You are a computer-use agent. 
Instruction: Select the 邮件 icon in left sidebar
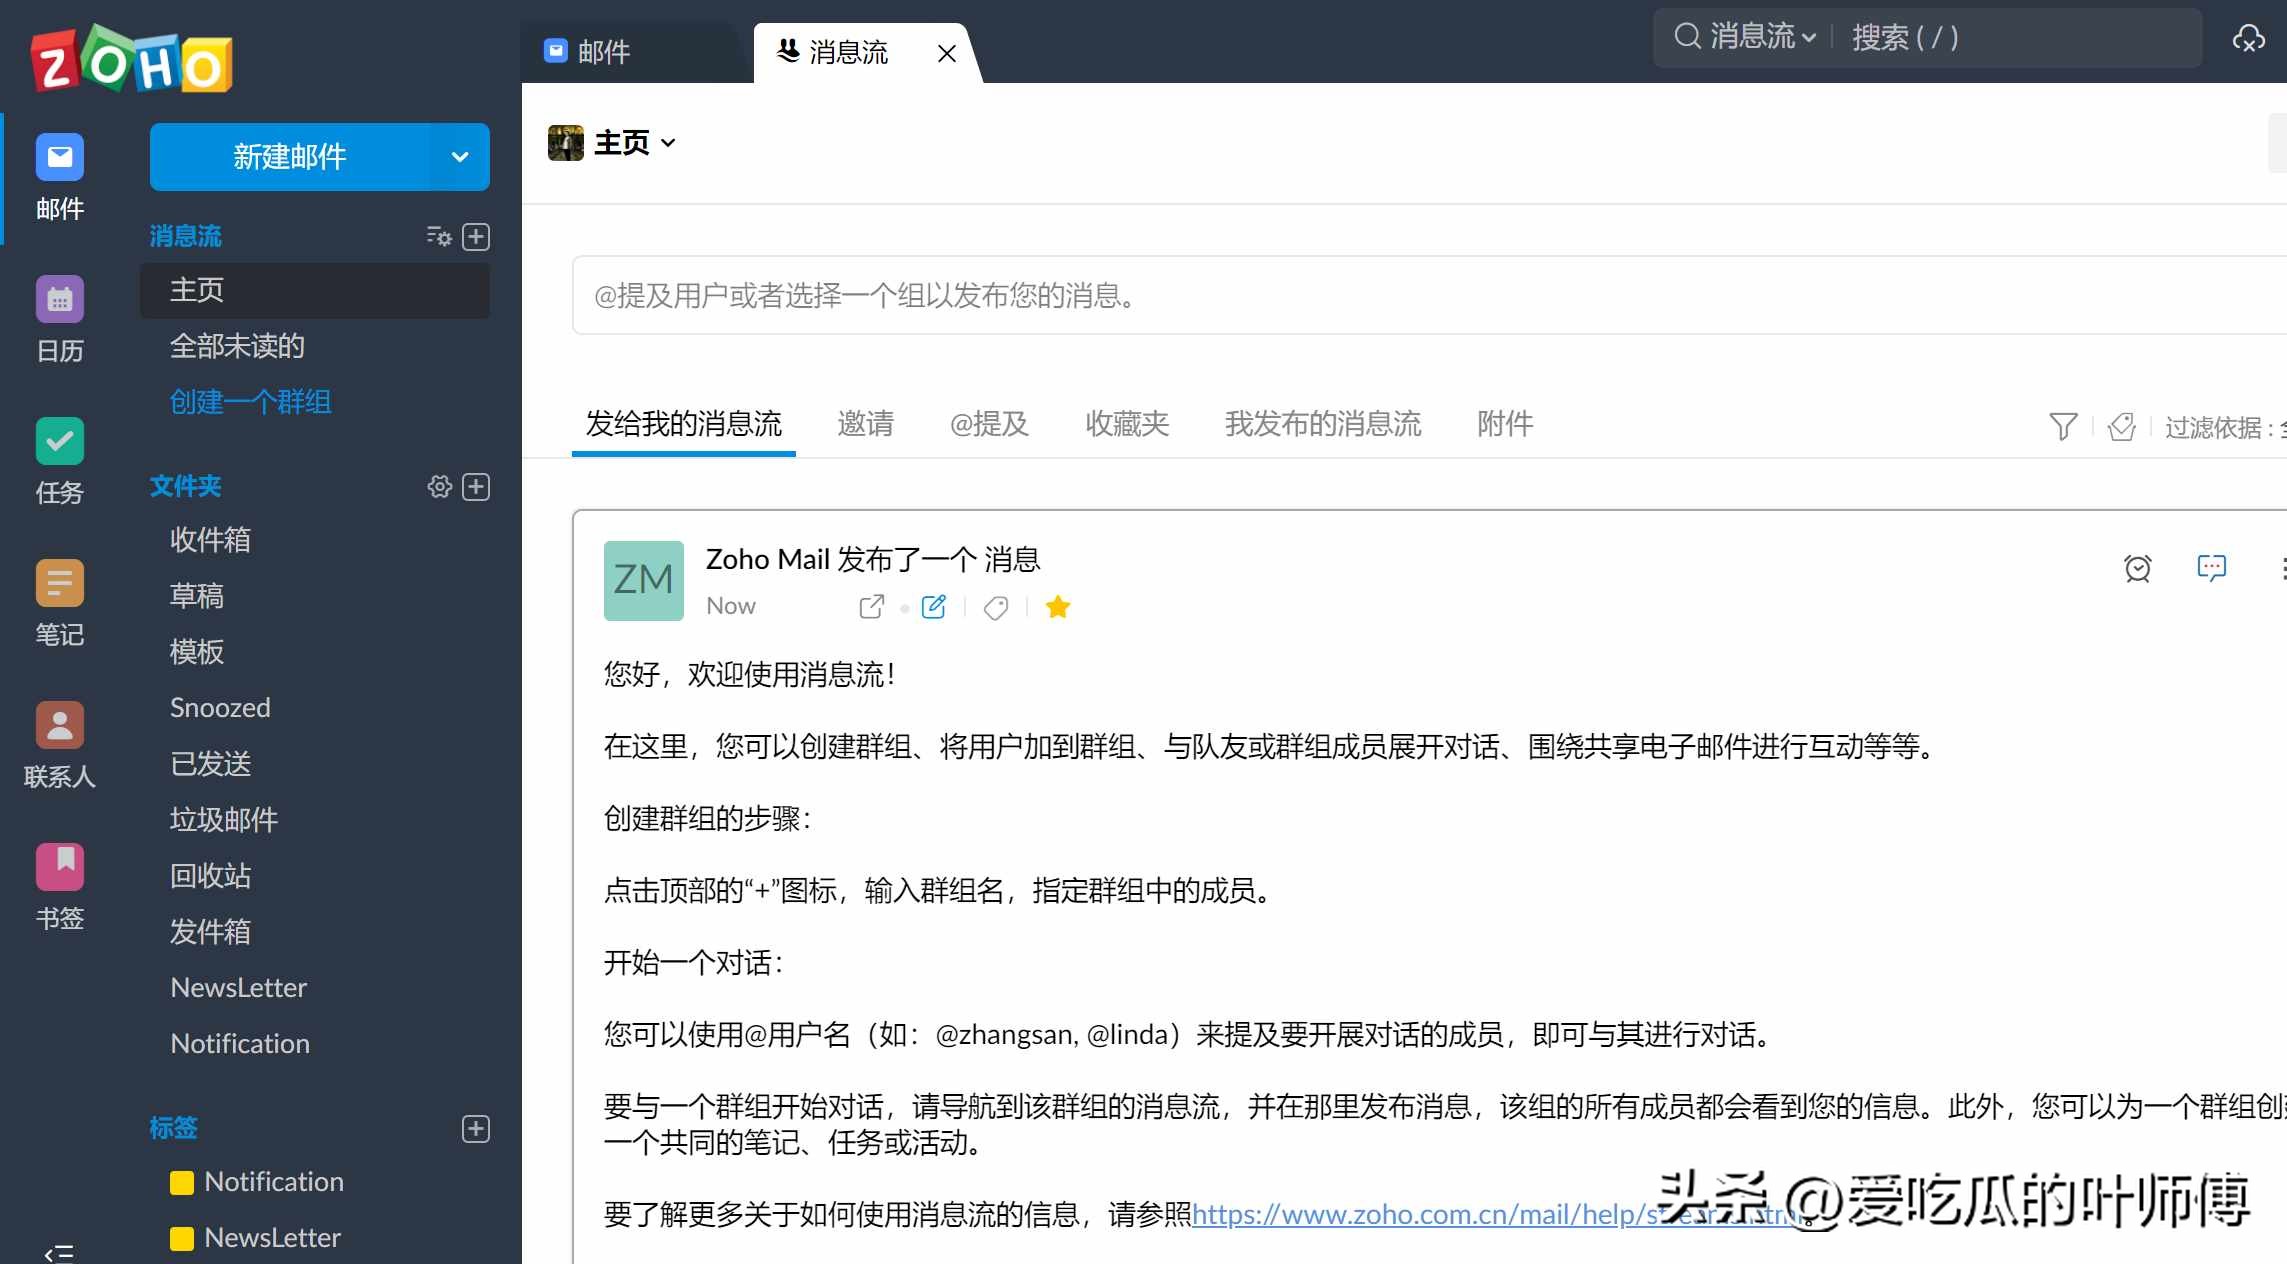(x=58, y=157)
